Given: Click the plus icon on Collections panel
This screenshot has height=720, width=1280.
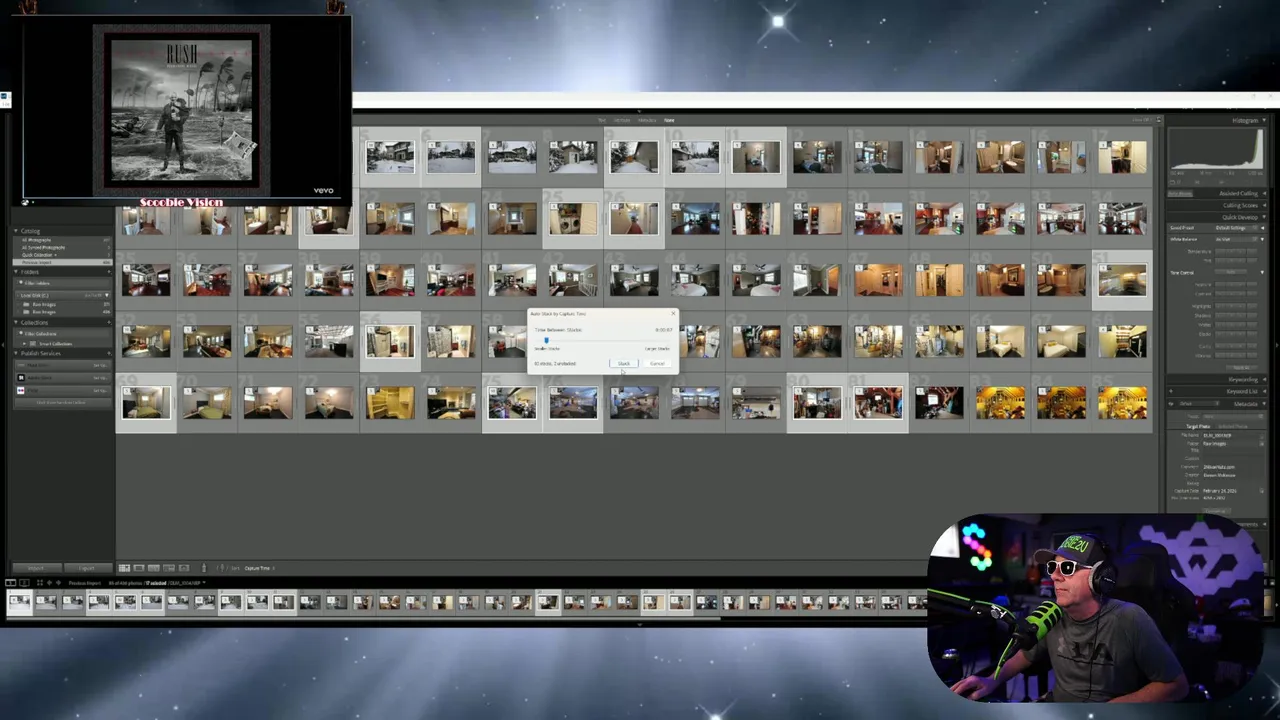Looking at the screenshot, I should pyautogui.click(x=109, y=322).
